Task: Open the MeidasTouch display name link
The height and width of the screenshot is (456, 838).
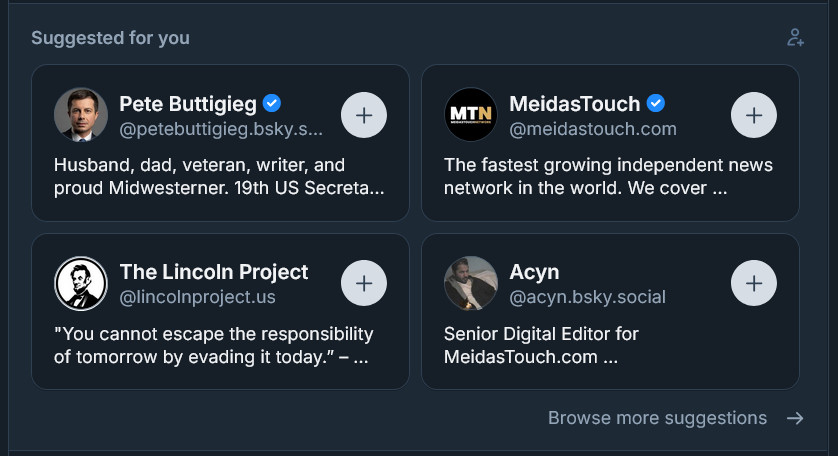Action: pos(575,104)
